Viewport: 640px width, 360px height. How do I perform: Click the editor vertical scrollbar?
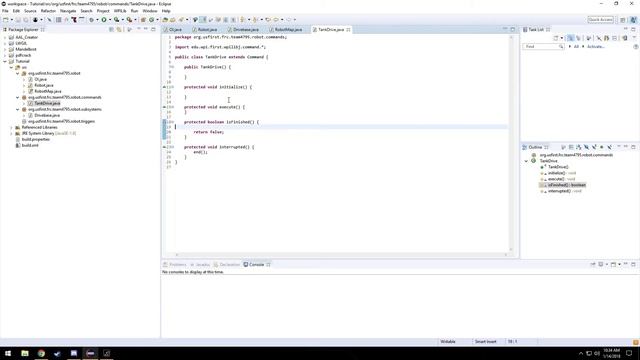(511, 143)
